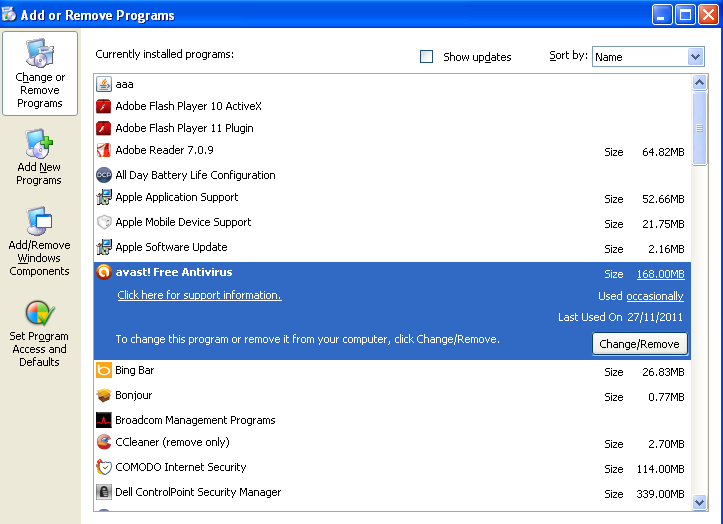723x524 pixels.
Task: Click the scrollbar down arrow
Action: 699,502
